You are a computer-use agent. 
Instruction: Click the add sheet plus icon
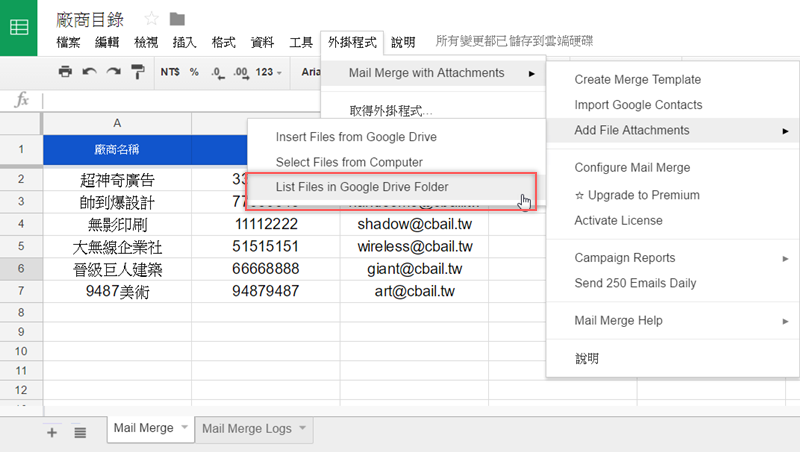(52, 433)
